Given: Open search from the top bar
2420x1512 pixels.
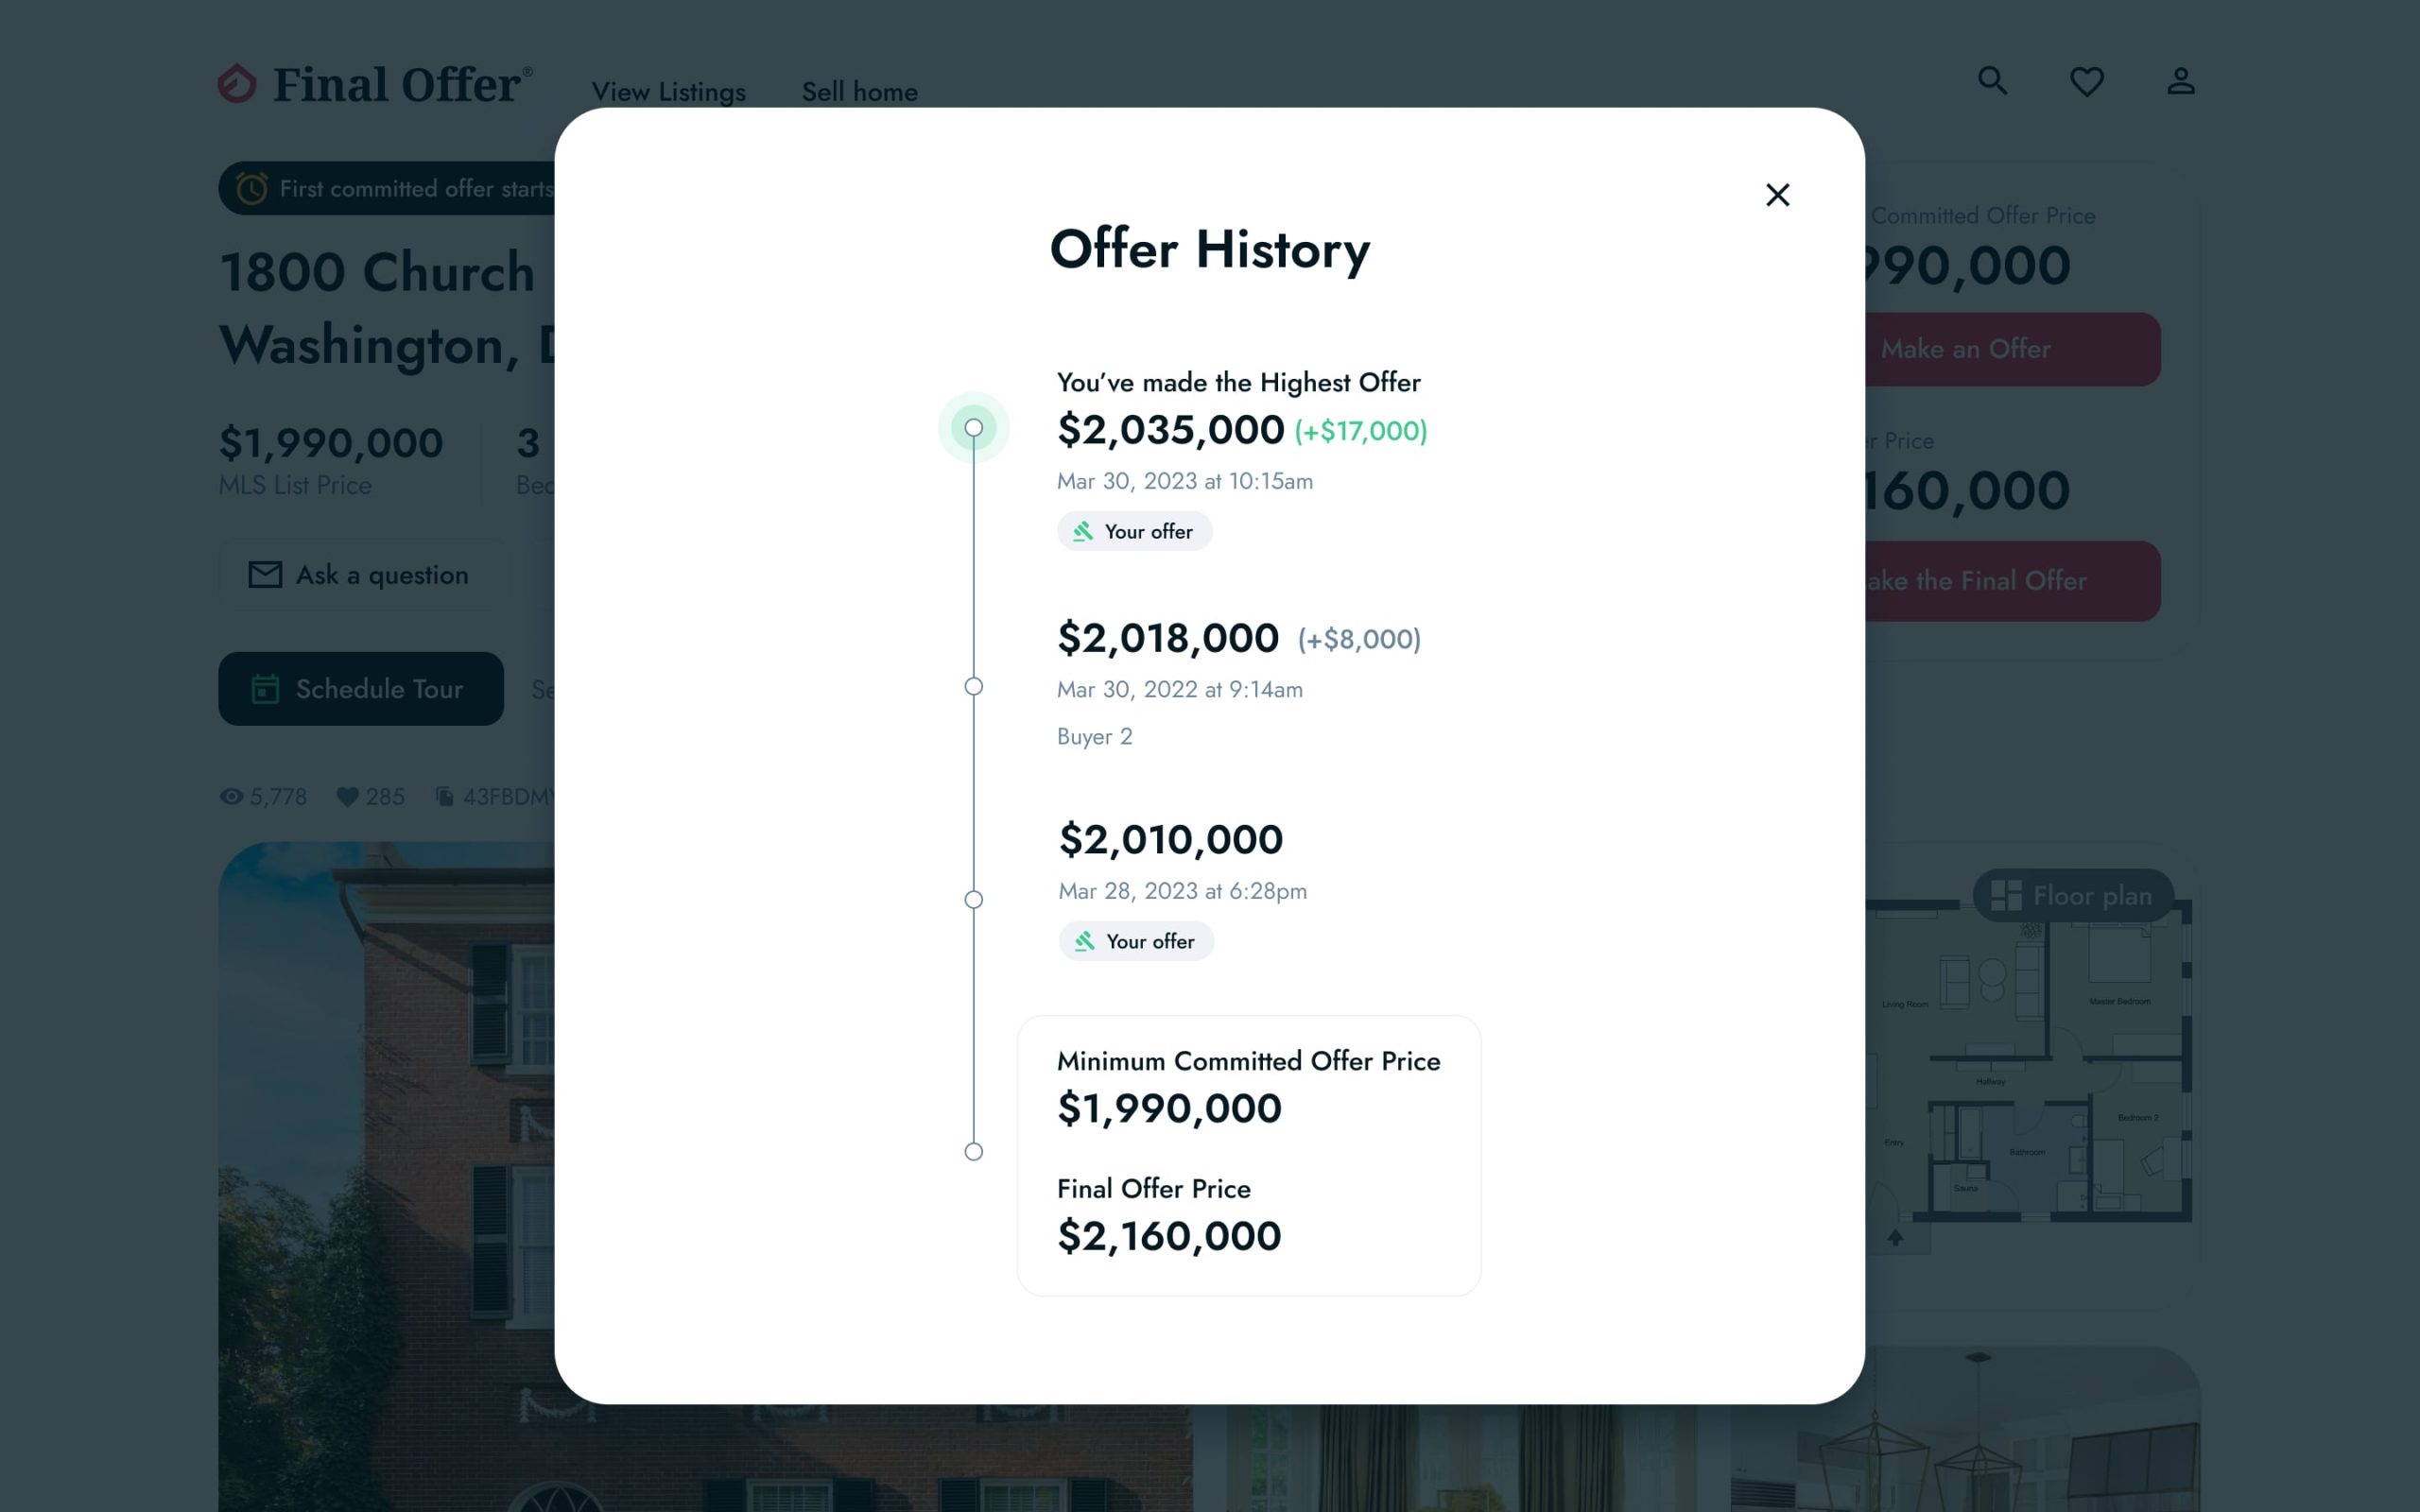Looking at the screenshot, I should (1992, 81).
